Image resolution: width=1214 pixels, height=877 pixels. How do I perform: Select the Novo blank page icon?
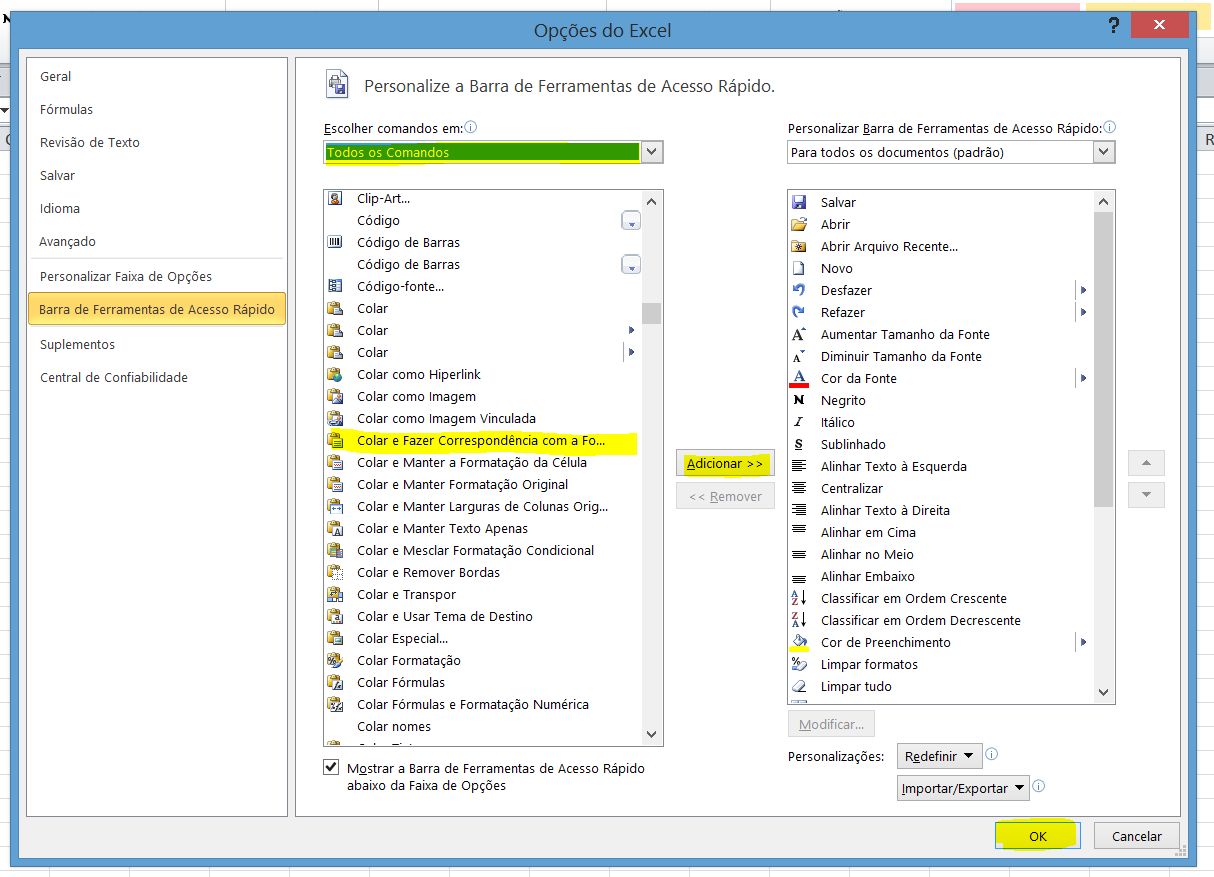click(x=799, y=268)
